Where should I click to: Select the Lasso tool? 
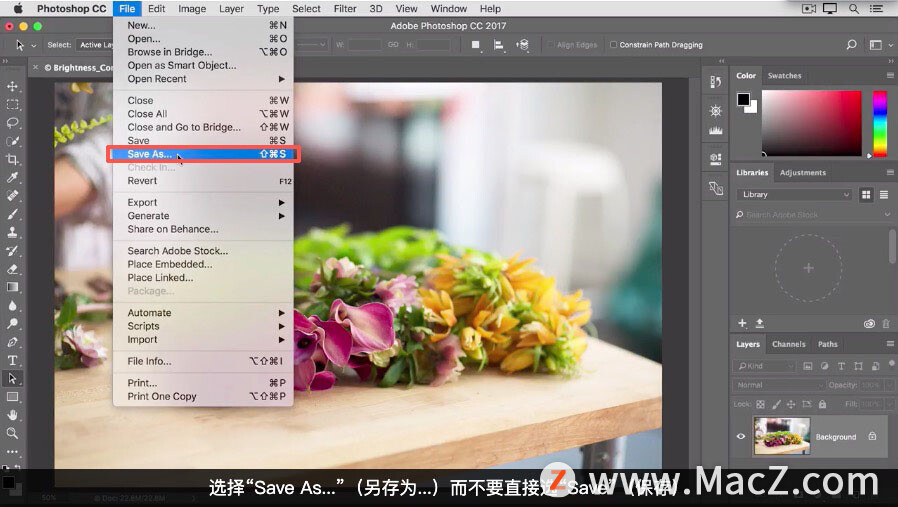click(x=12, y=123)
